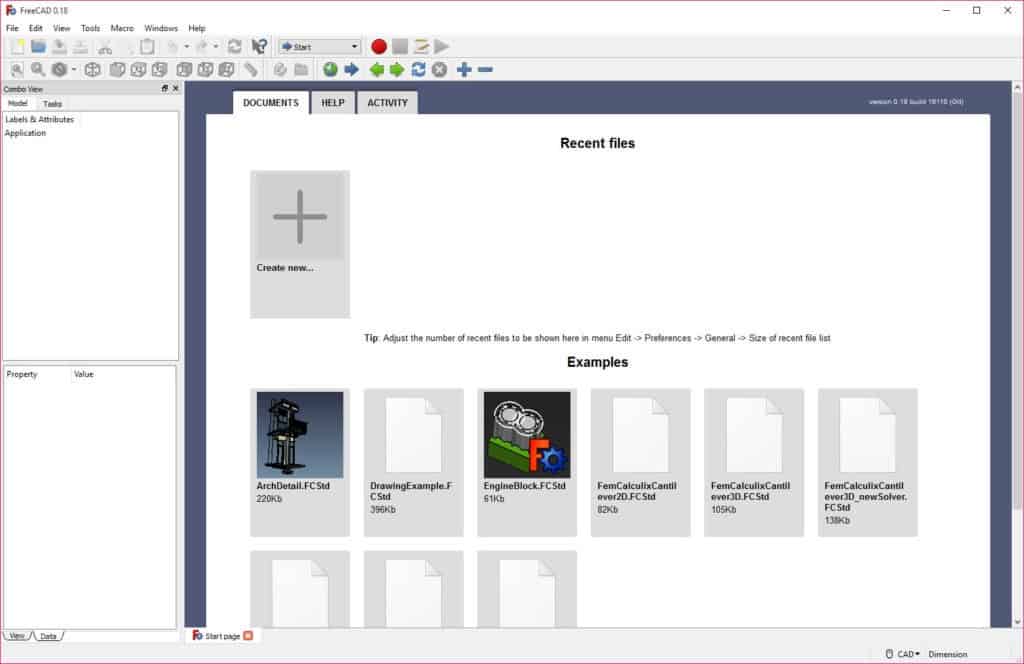The width and height of the screenshot is (1024, 664).
Task: Switch to the Data property tab
Action: pos(48,636)
